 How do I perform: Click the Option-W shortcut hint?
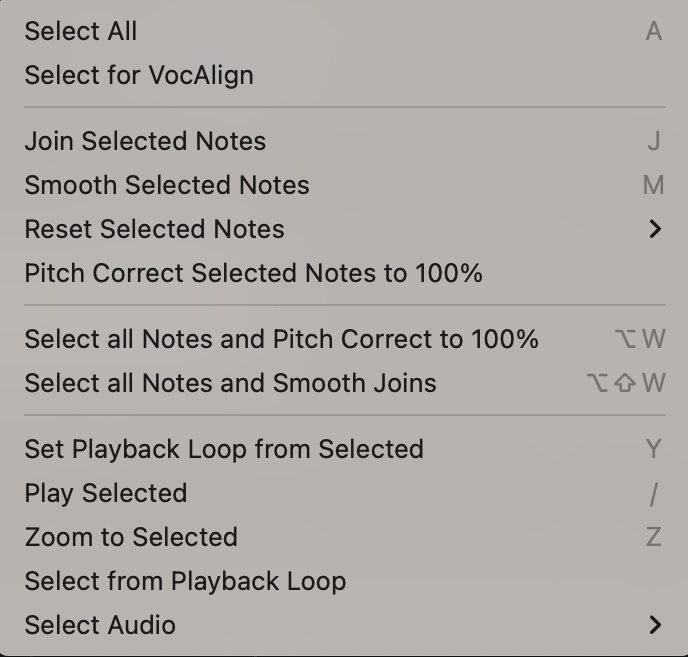click(640, 339)
